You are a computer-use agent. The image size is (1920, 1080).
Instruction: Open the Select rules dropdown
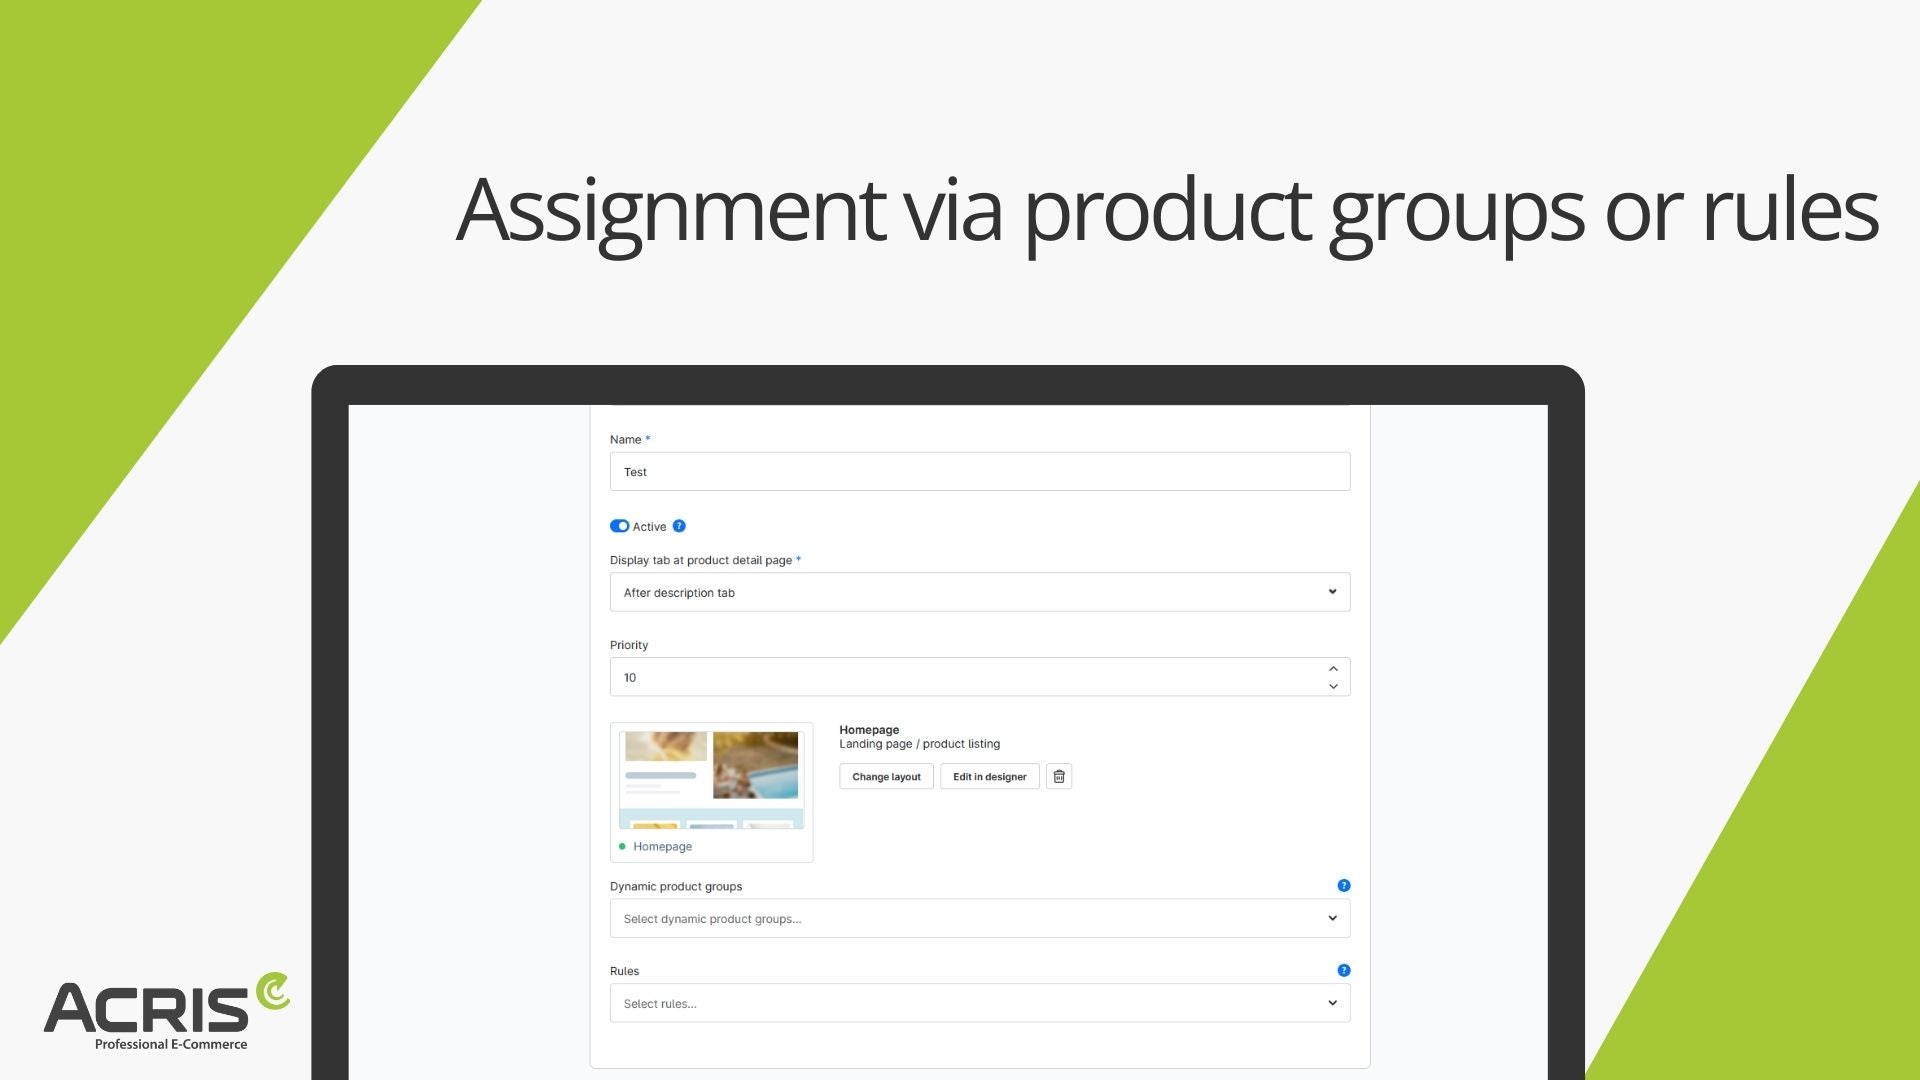[x=980, y=1003]
